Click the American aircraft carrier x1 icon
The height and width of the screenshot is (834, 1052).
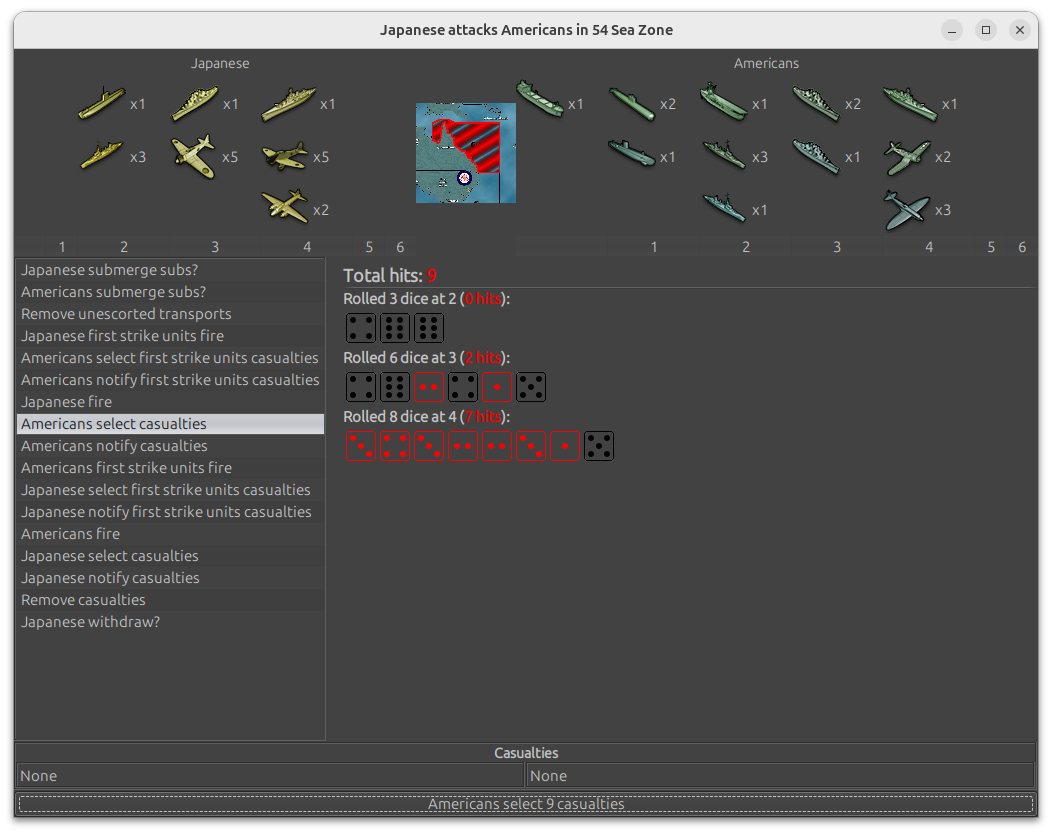tap(723, 102)
